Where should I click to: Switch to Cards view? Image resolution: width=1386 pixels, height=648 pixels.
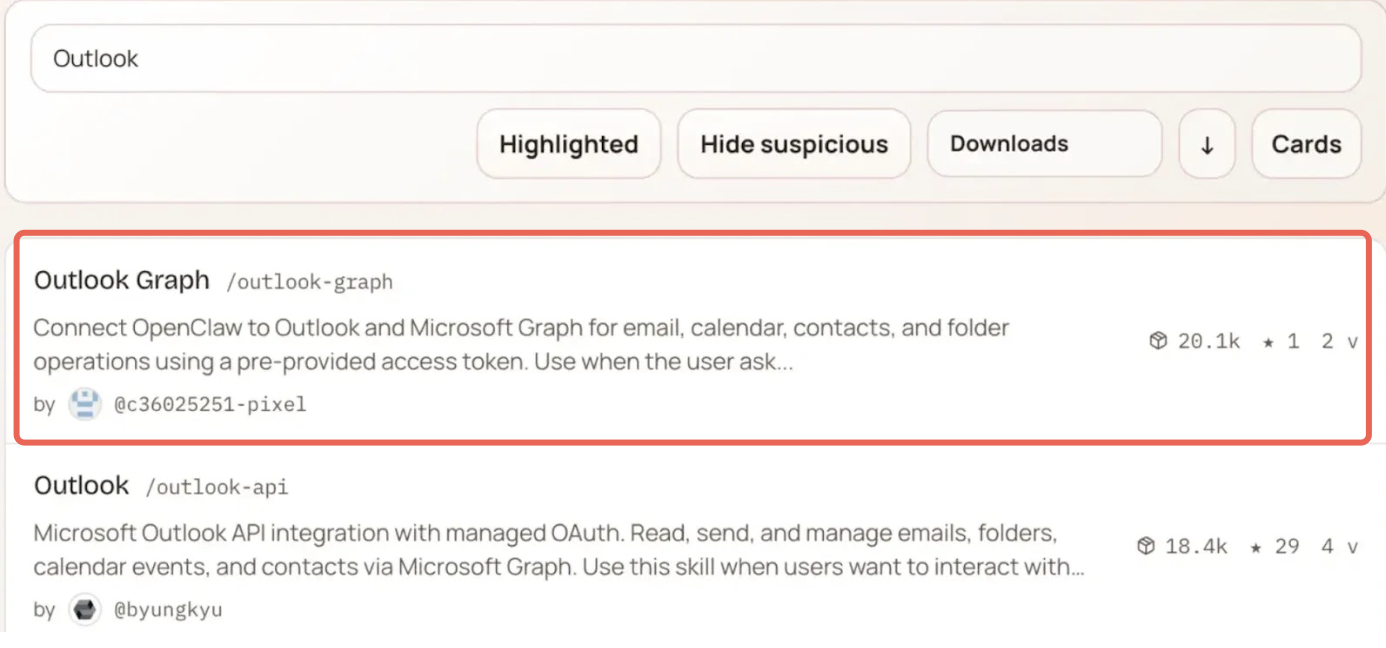pos(1305,144)
